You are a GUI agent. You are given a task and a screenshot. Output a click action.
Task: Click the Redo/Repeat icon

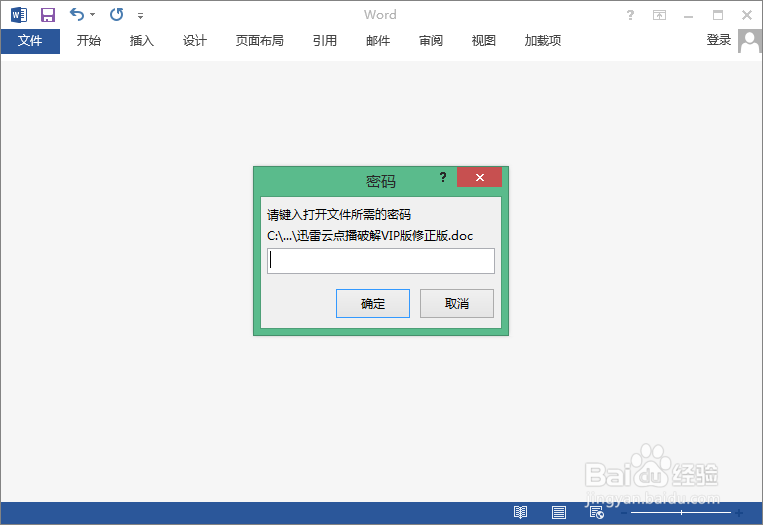(116, 15)
